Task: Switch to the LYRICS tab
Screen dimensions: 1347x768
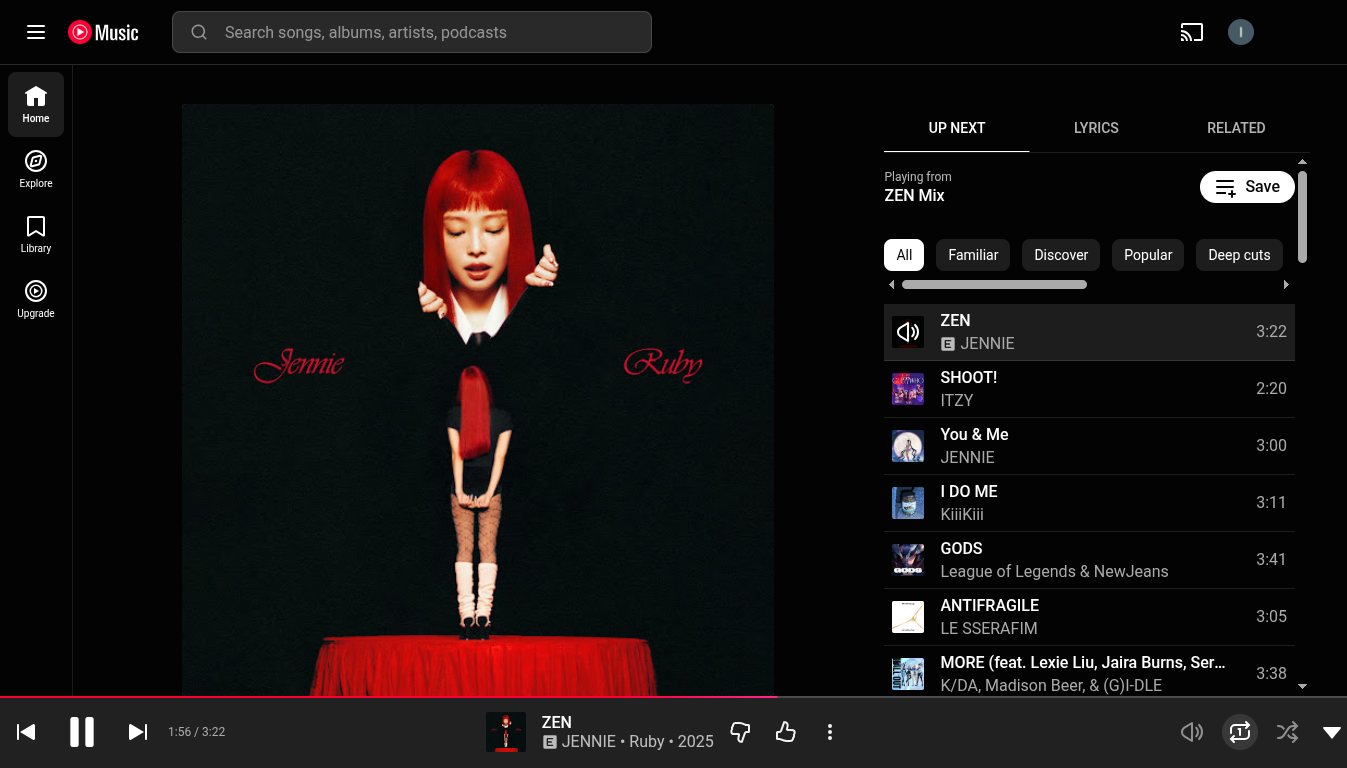Action: (1096, 128)
